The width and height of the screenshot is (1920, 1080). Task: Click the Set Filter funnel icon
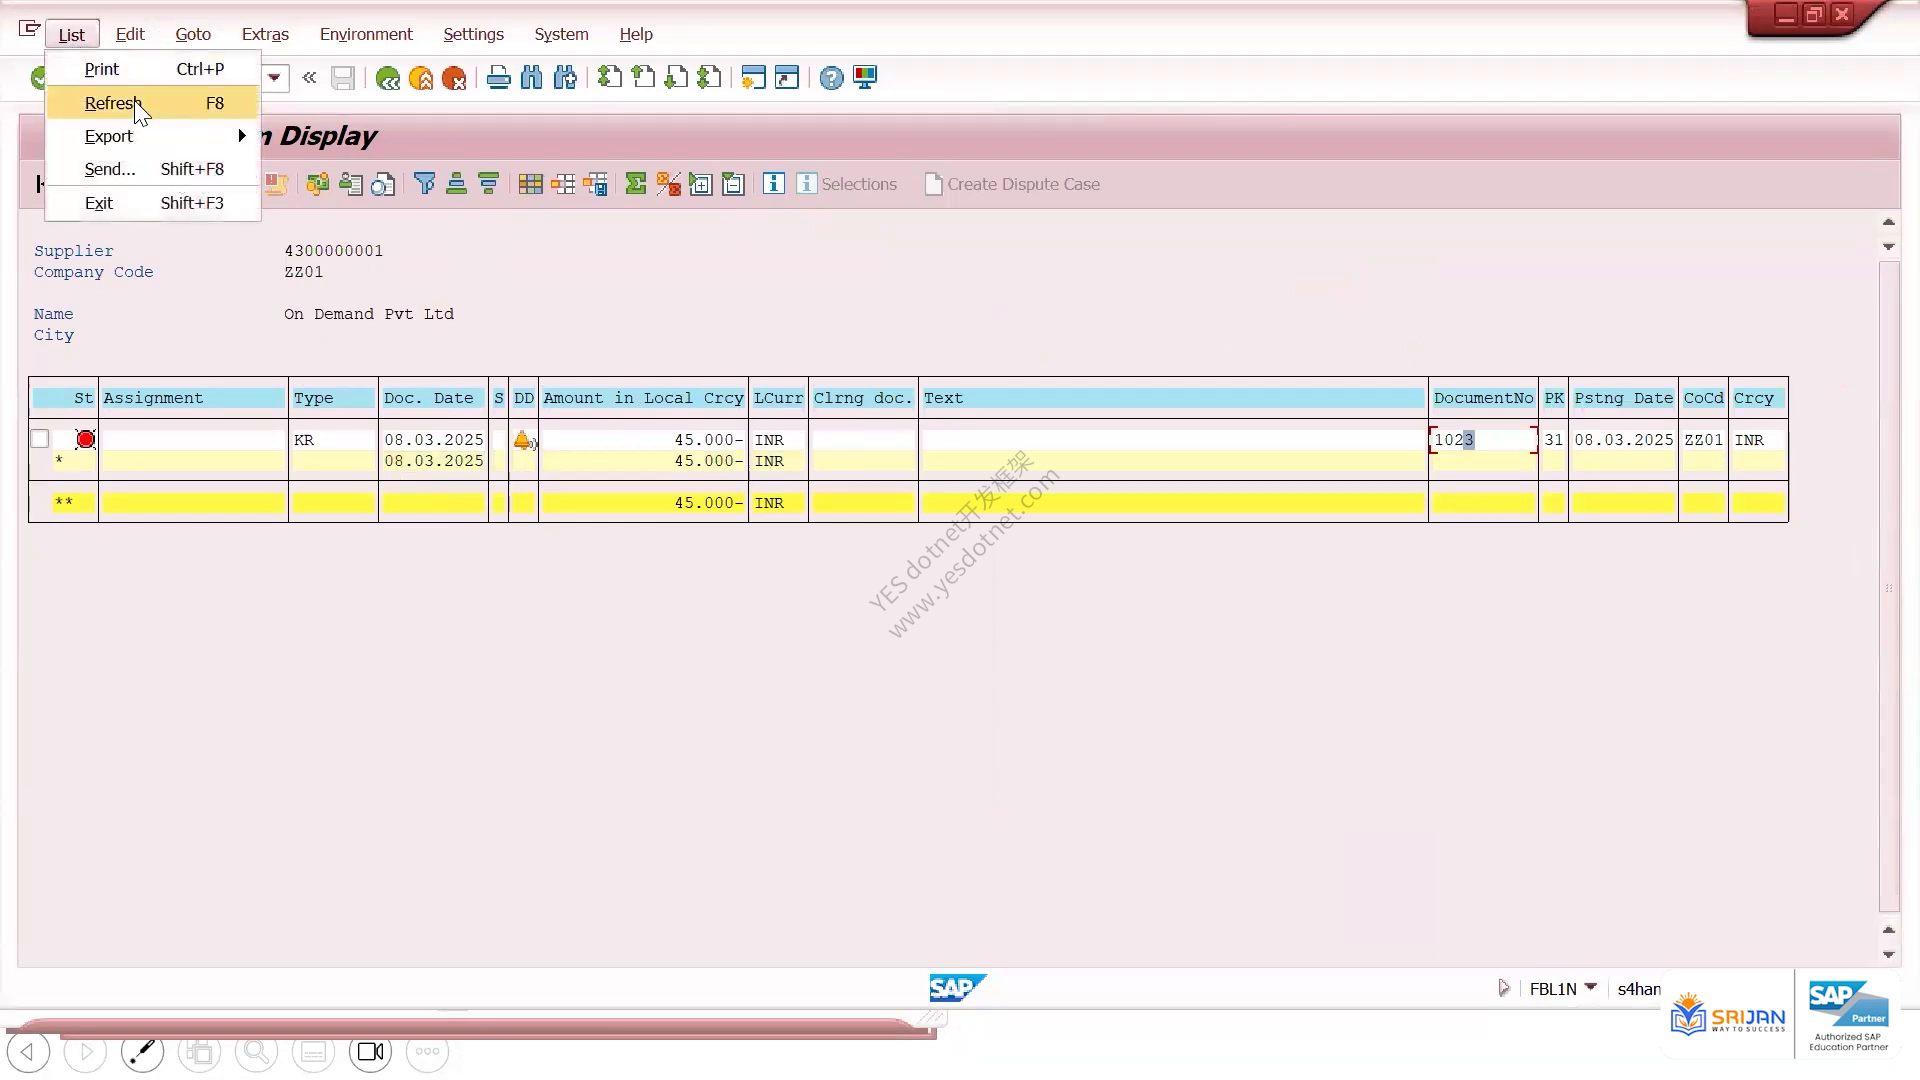425,184
